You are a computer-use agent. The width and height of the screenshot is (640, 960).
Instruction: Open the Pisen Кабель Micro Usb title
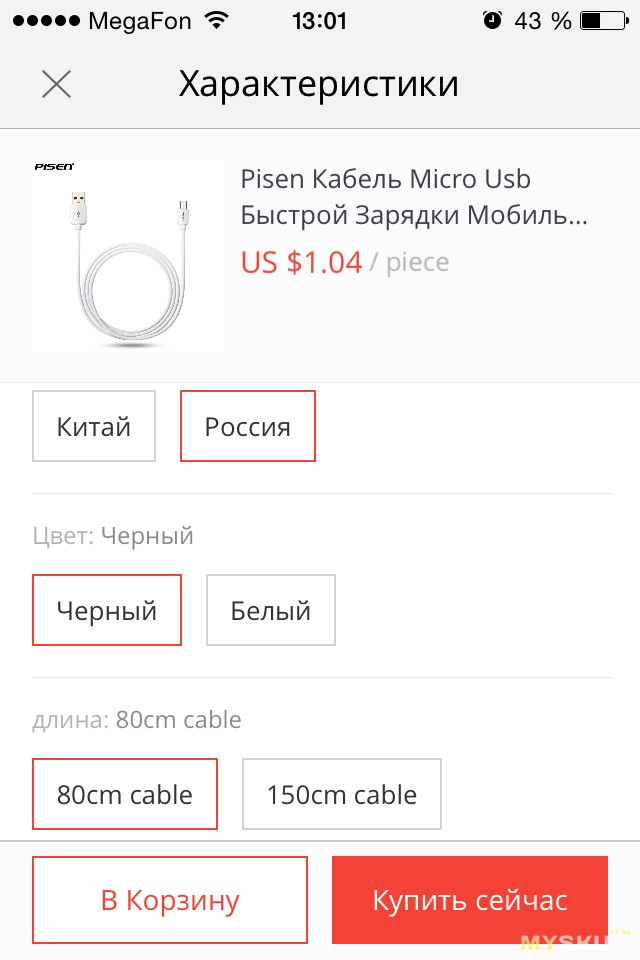413,197
